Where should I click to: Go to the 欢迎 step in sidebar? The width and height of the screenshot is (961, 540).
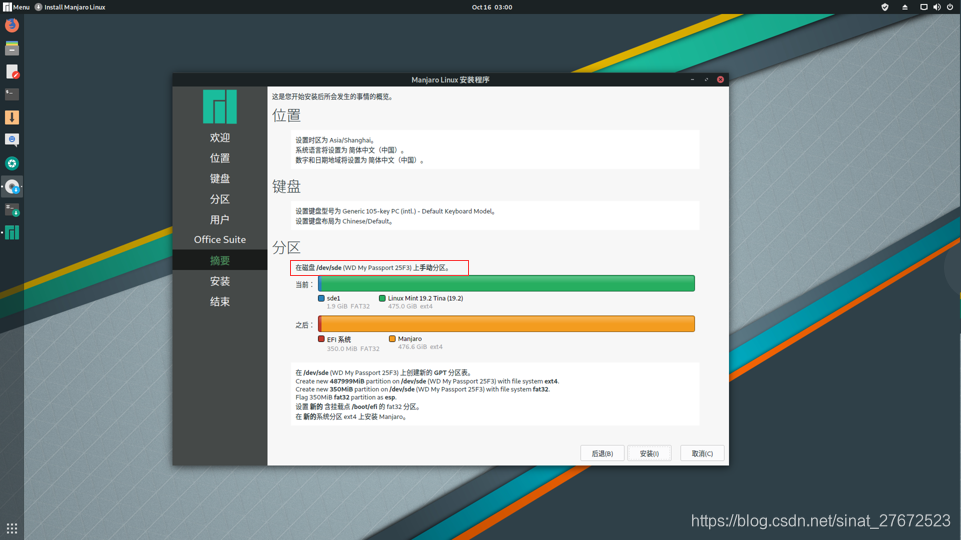pyautogui.click(x=219, y=137)
